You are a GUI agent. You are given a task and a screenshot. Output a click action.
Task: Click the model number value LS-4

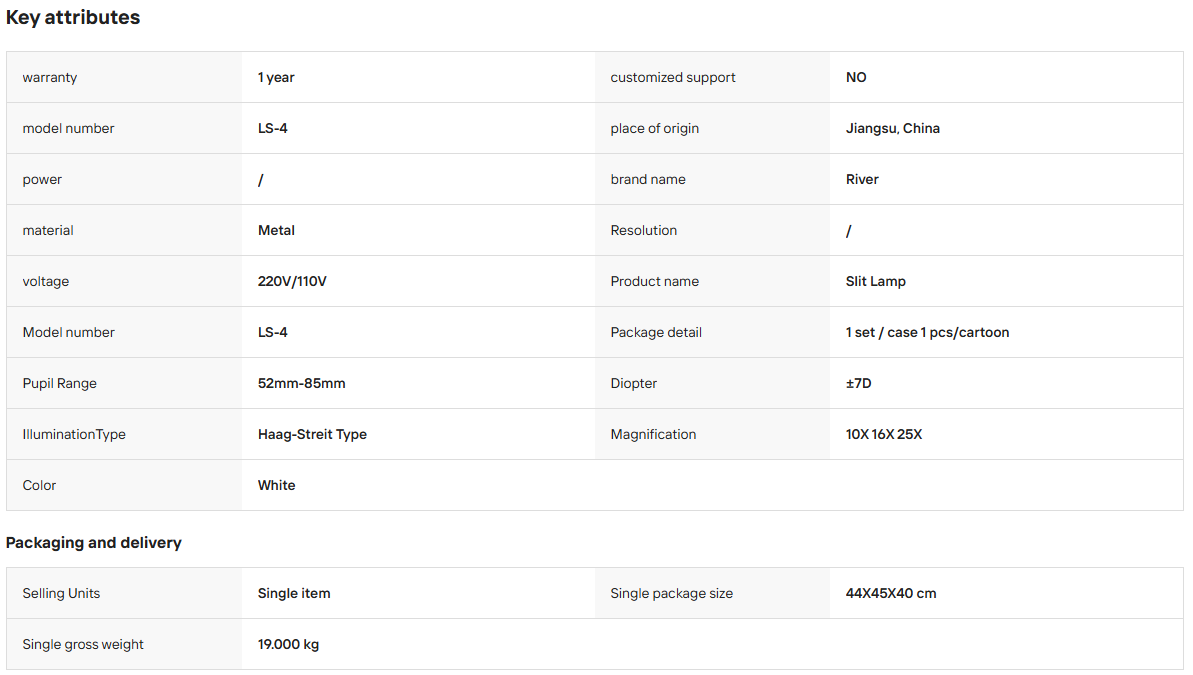coord(272,129)
